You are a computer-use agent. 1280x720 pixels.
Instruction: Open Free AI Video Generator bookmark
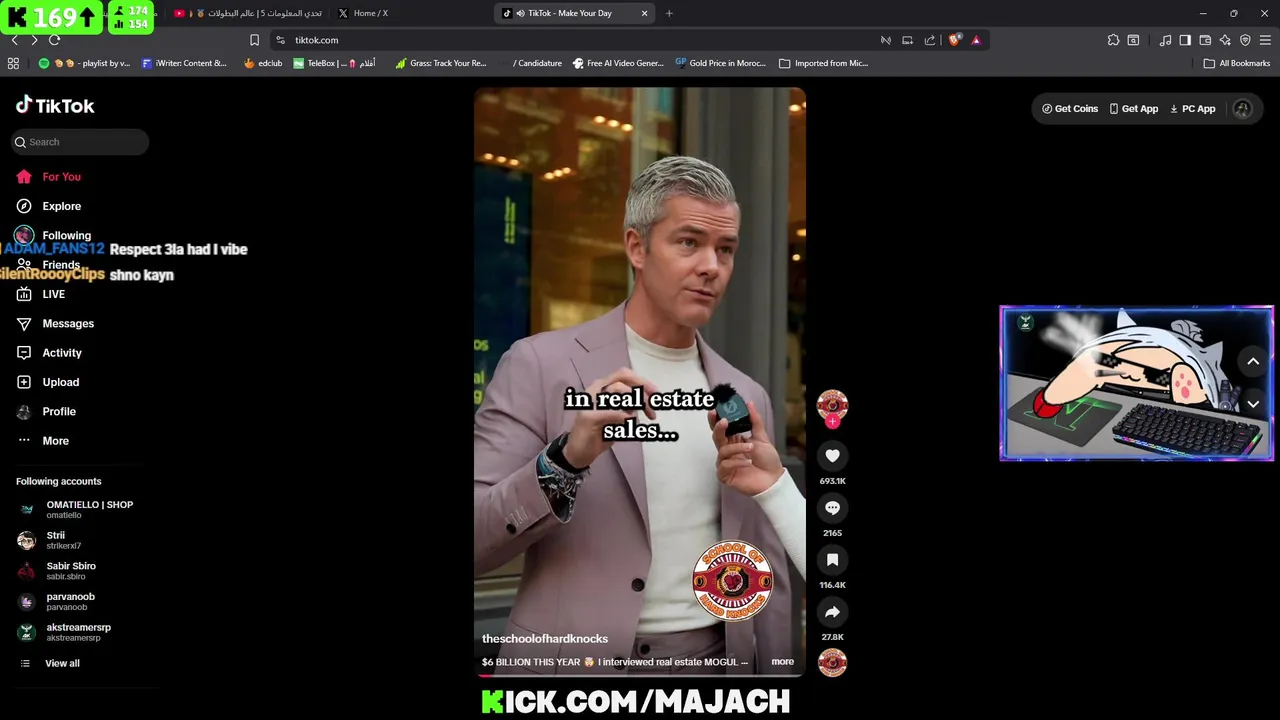point(618,63)
